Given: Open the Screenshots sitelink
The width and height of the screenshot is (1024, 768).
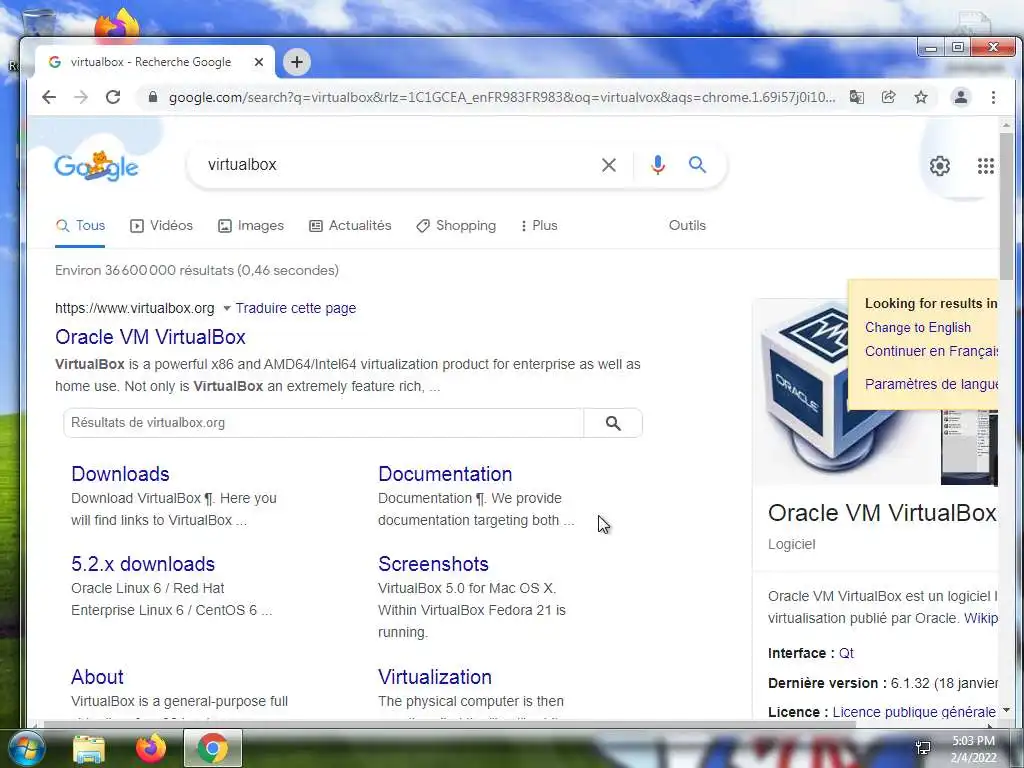Looking at the screenshot, I should 433,564.
